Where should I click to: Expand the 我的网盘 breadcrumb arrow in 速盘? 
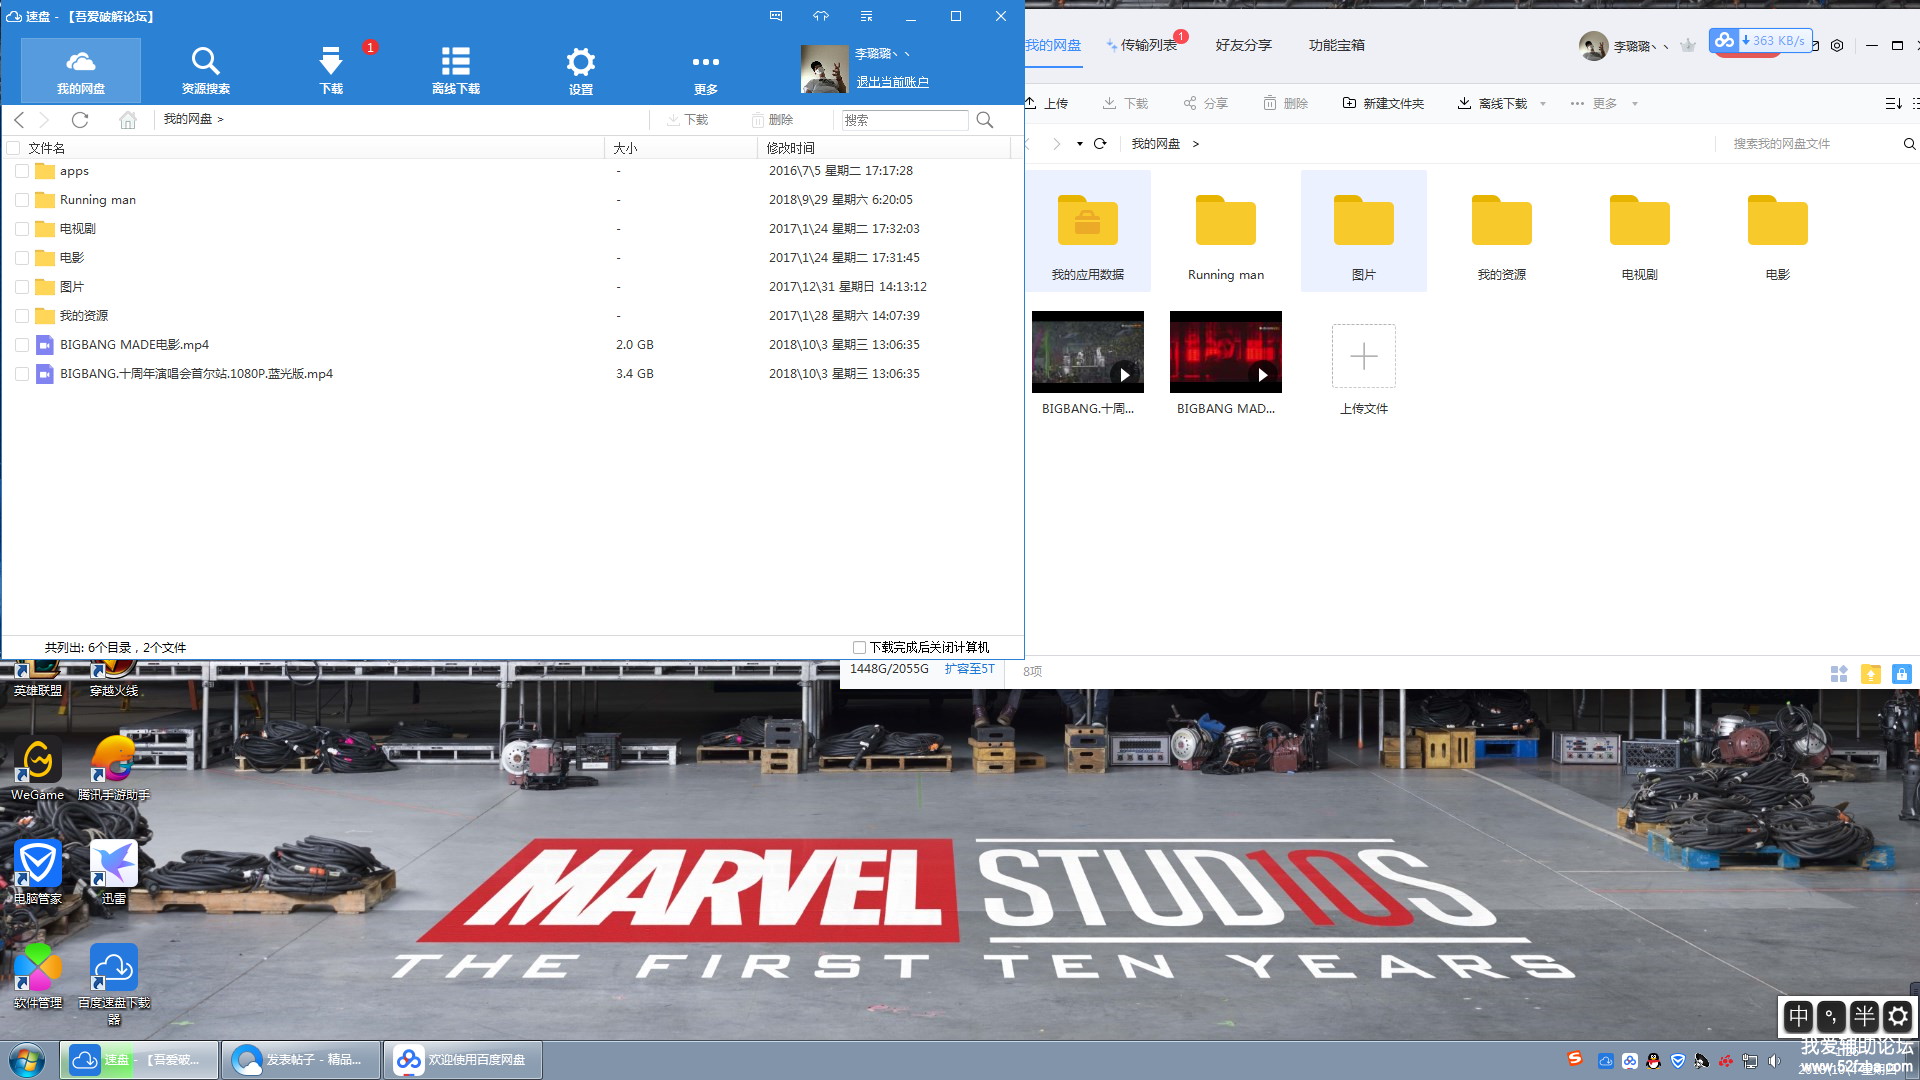pyautogui.click(x=220, y=119)
